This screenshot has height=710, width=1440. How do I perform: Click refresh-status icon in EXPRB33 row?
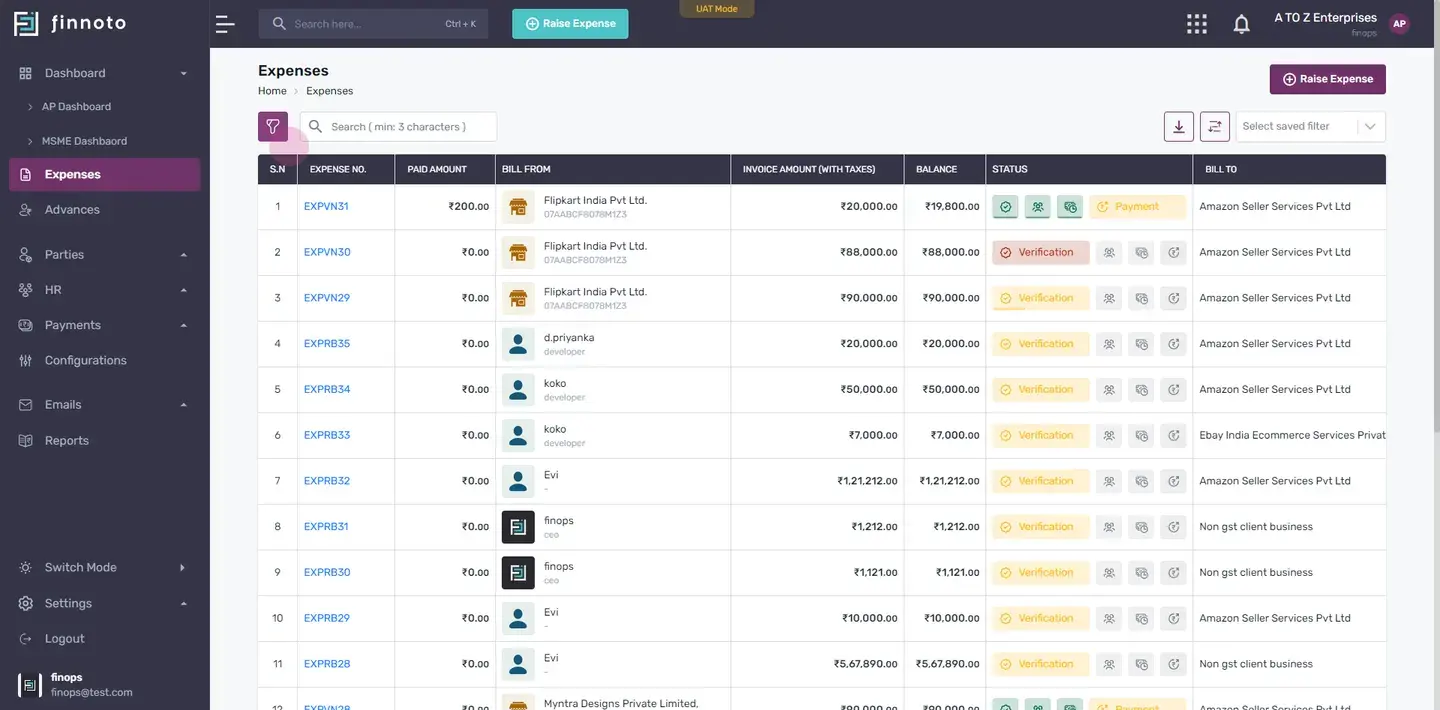(x=1173, y=436)
